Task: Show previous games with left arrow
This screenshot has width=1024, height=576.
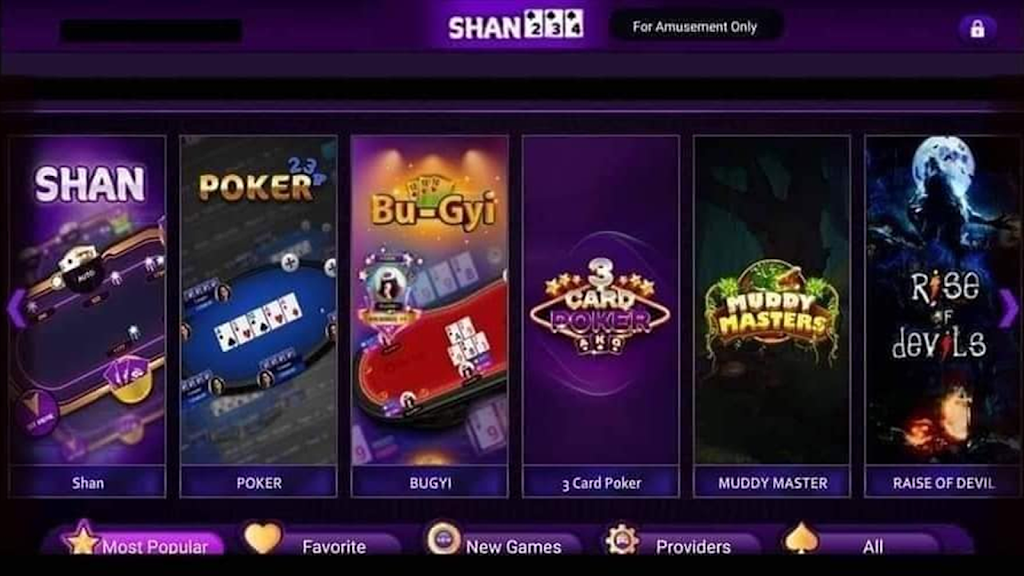Action: (x=16, y=308)
